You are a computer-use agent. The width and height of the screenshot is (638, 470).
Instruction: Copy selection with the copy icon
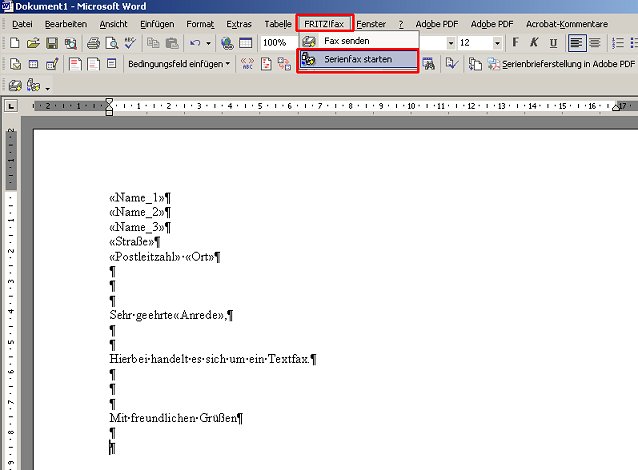[153, 43]
